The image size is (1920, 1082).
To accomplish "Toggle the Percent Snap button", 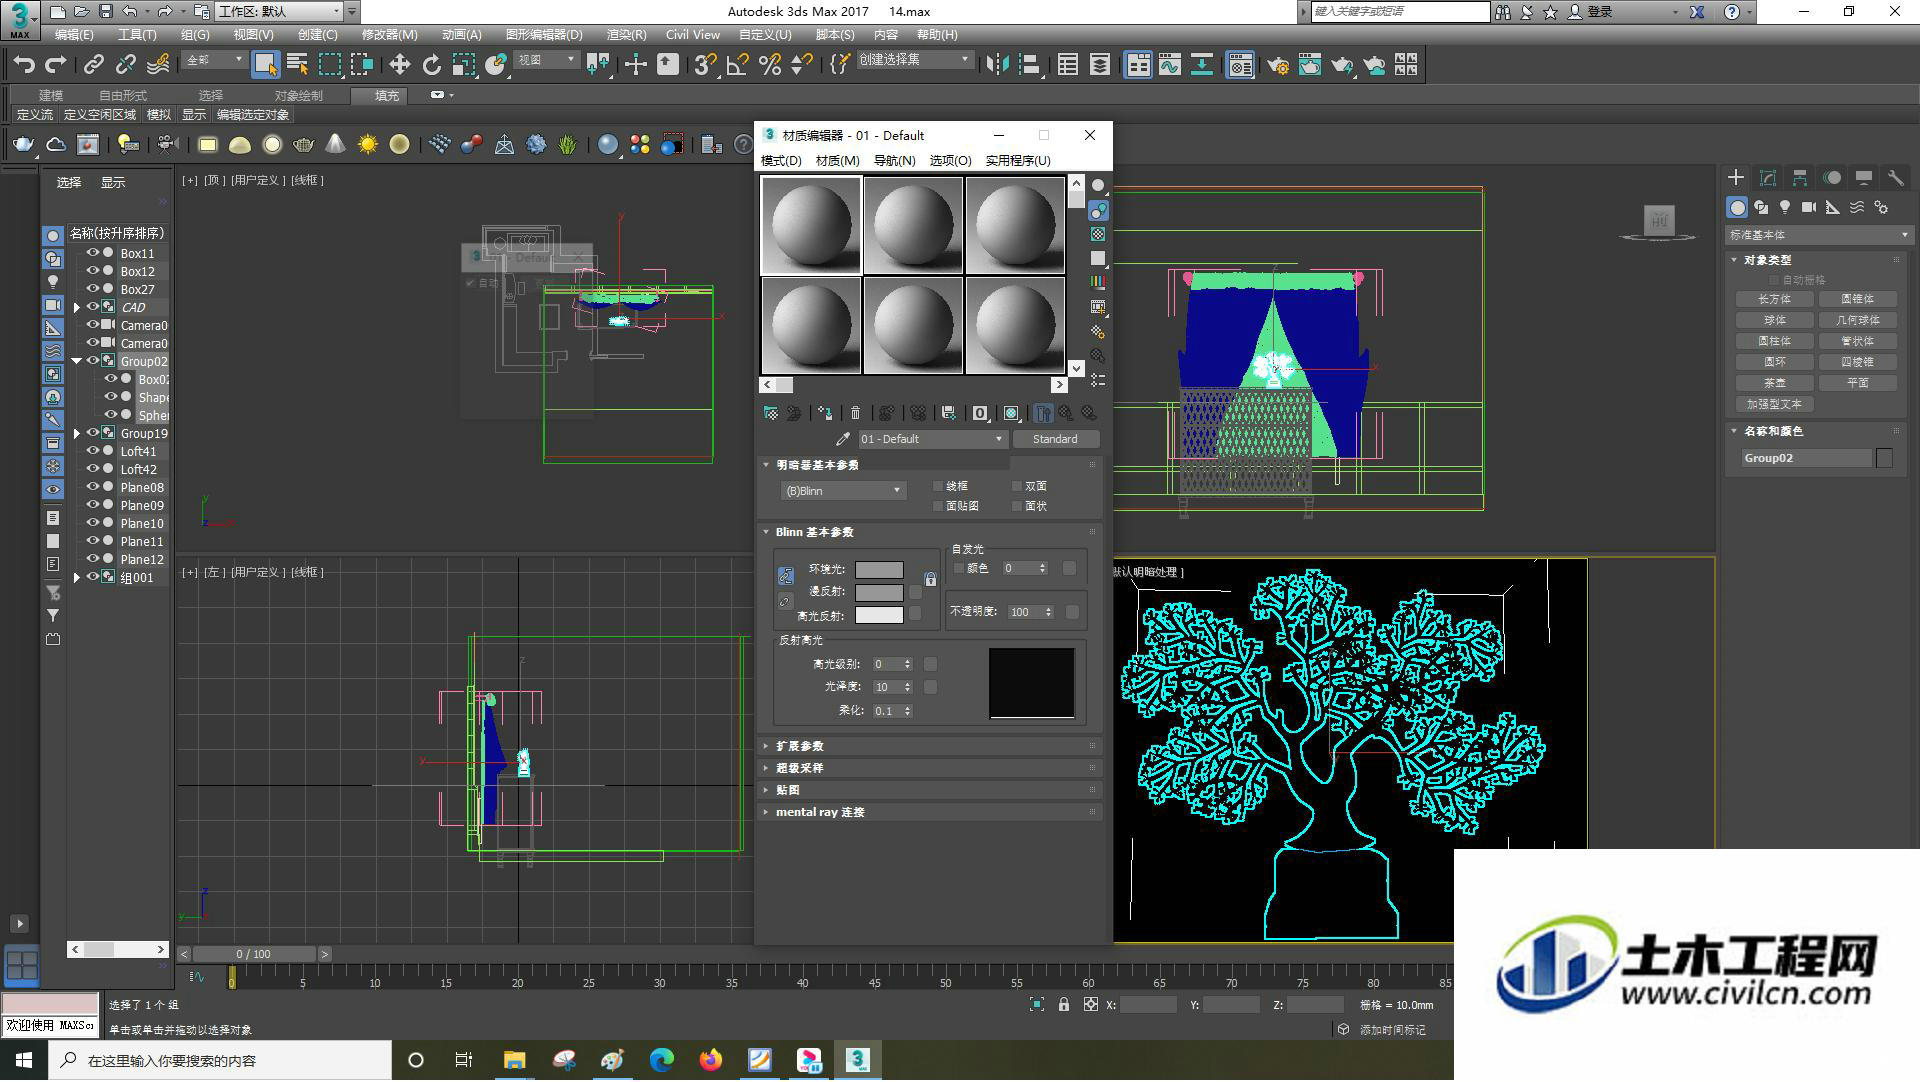I will point(769,65).
